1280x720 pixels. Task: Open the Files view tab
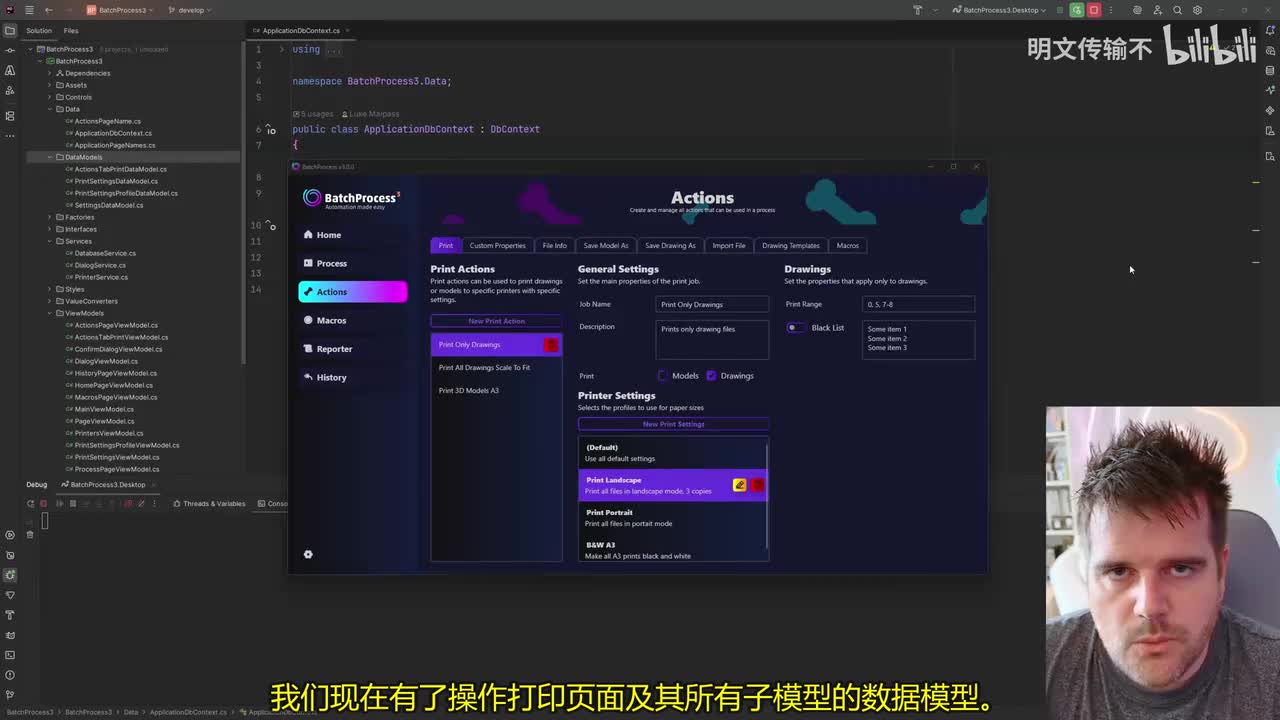pyautogui.click(x=71, y=30)
